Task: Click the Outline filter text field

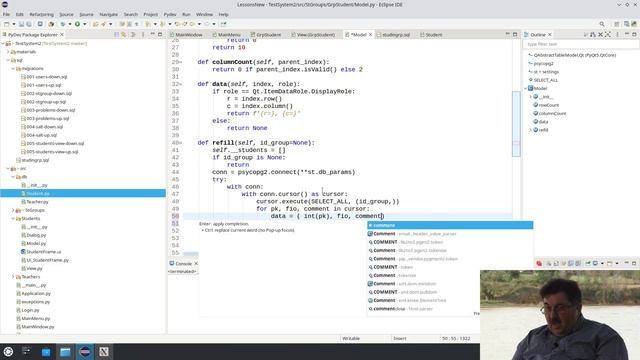Action: pos(580,44)
